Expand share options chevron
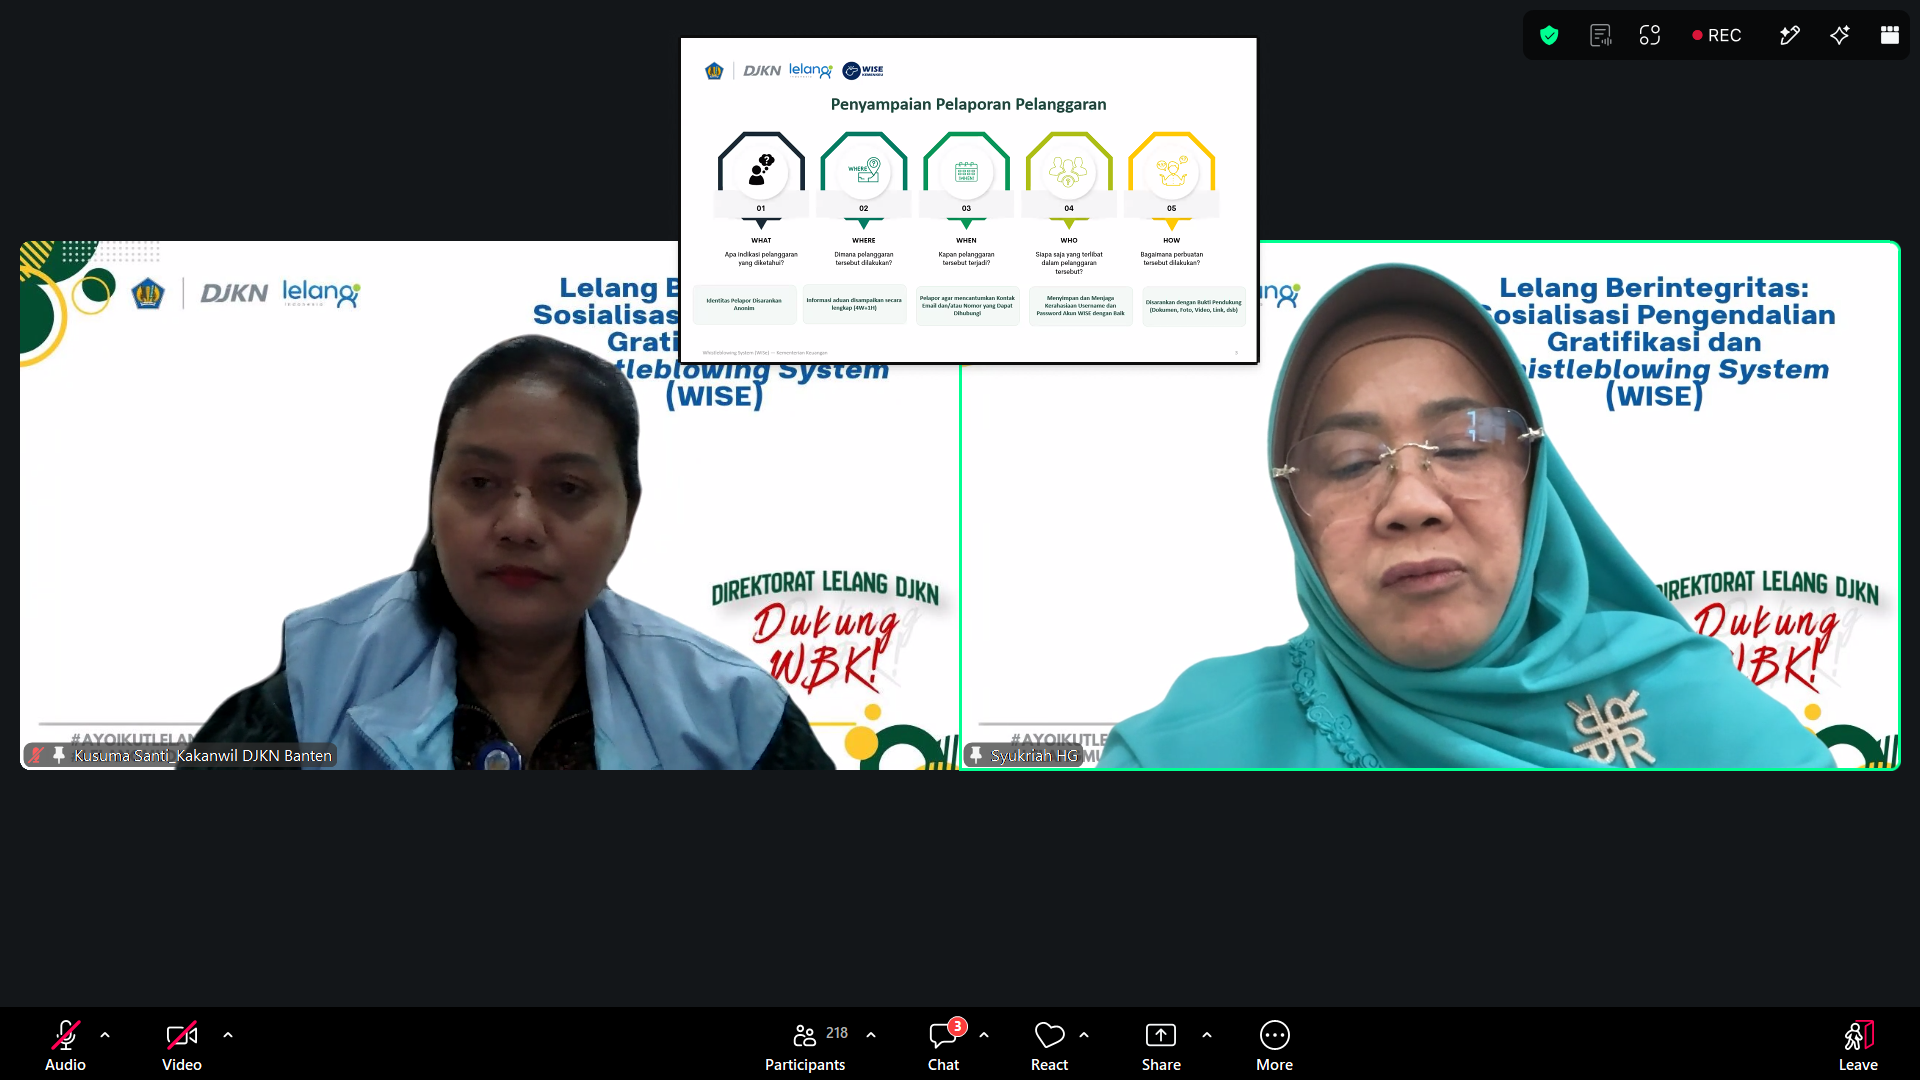Image resolution: width=1920 pixels, height=1080 pixels. [x=1207, y=1035]
